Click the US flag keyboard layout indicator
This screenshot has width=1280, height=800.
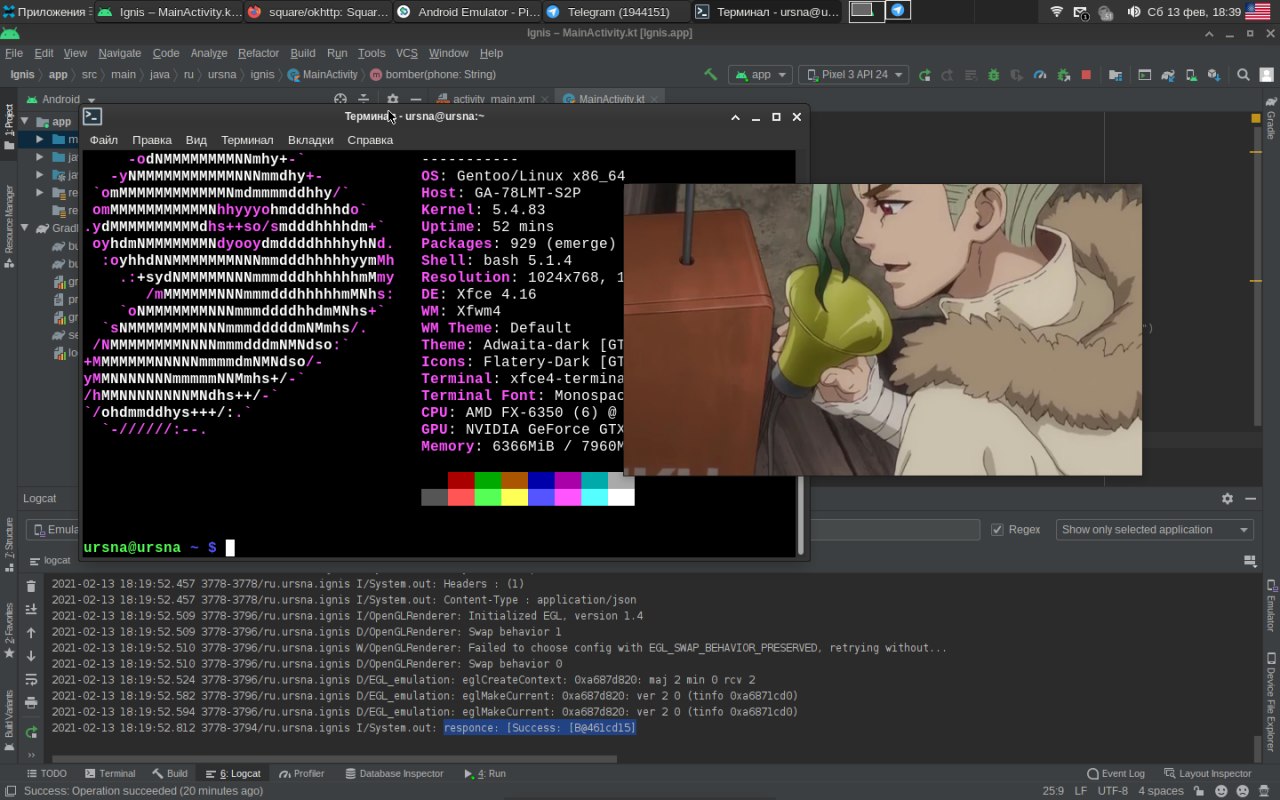coord(1257,12)
